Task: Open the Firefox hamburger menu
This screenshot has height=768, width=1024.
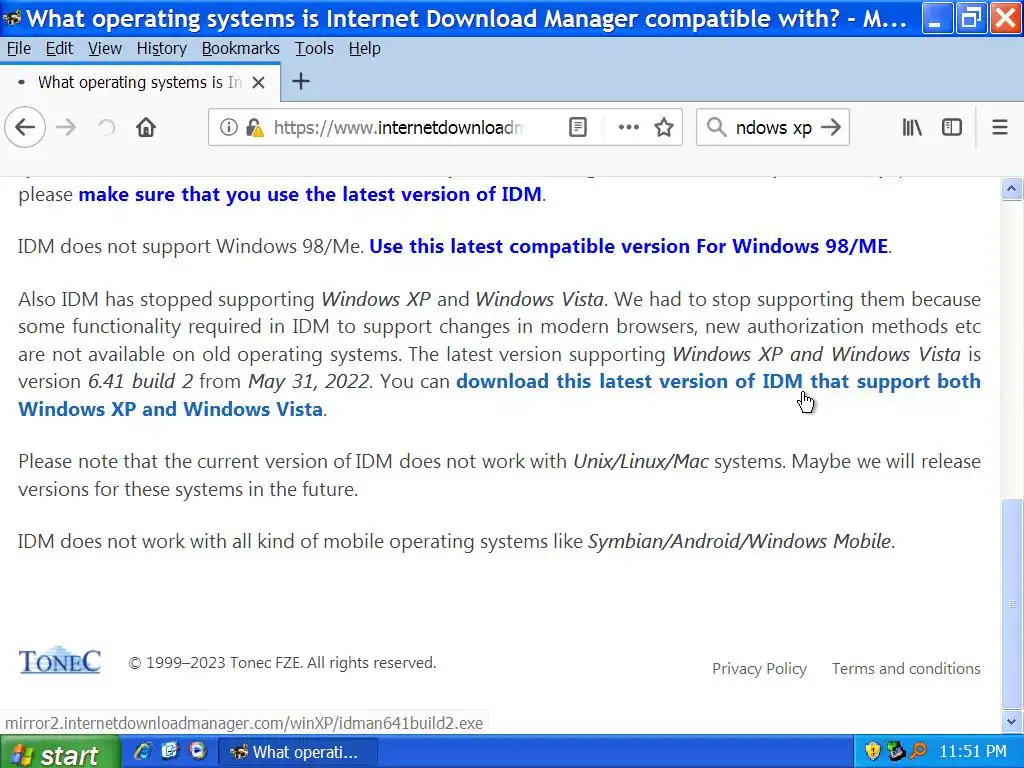Action: 999,127
